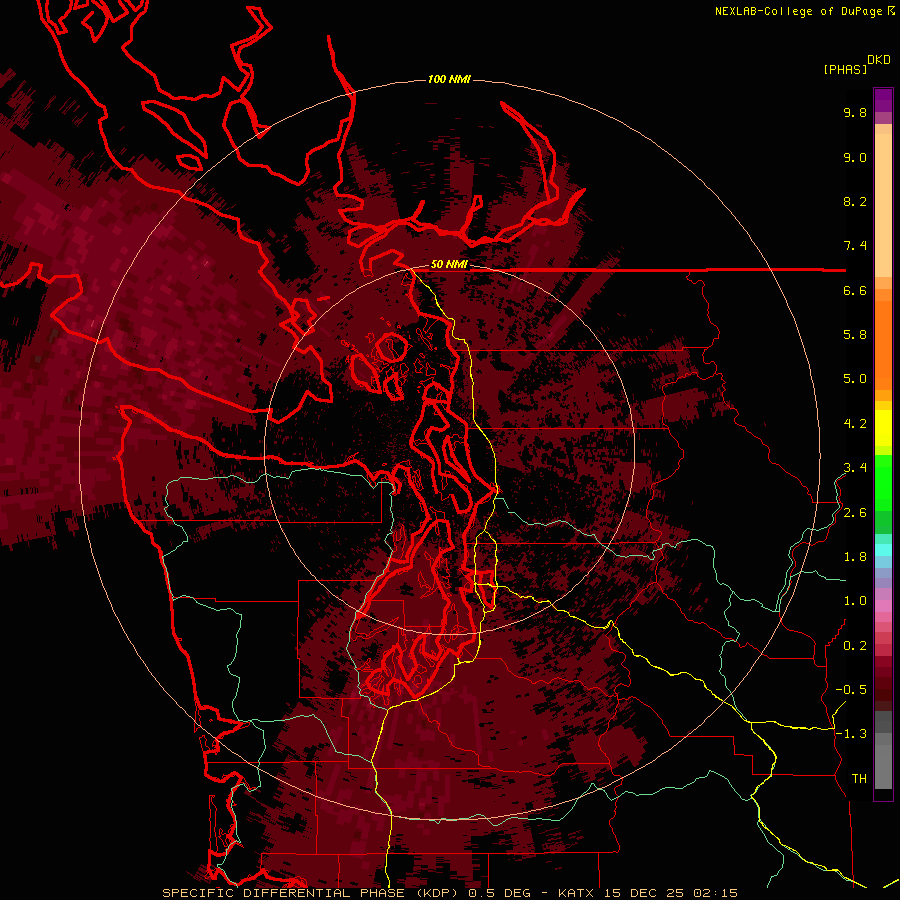This screenshot has width=900, height=900.
Task: Click the [PHAS] label above the legend
Action: 845,69
